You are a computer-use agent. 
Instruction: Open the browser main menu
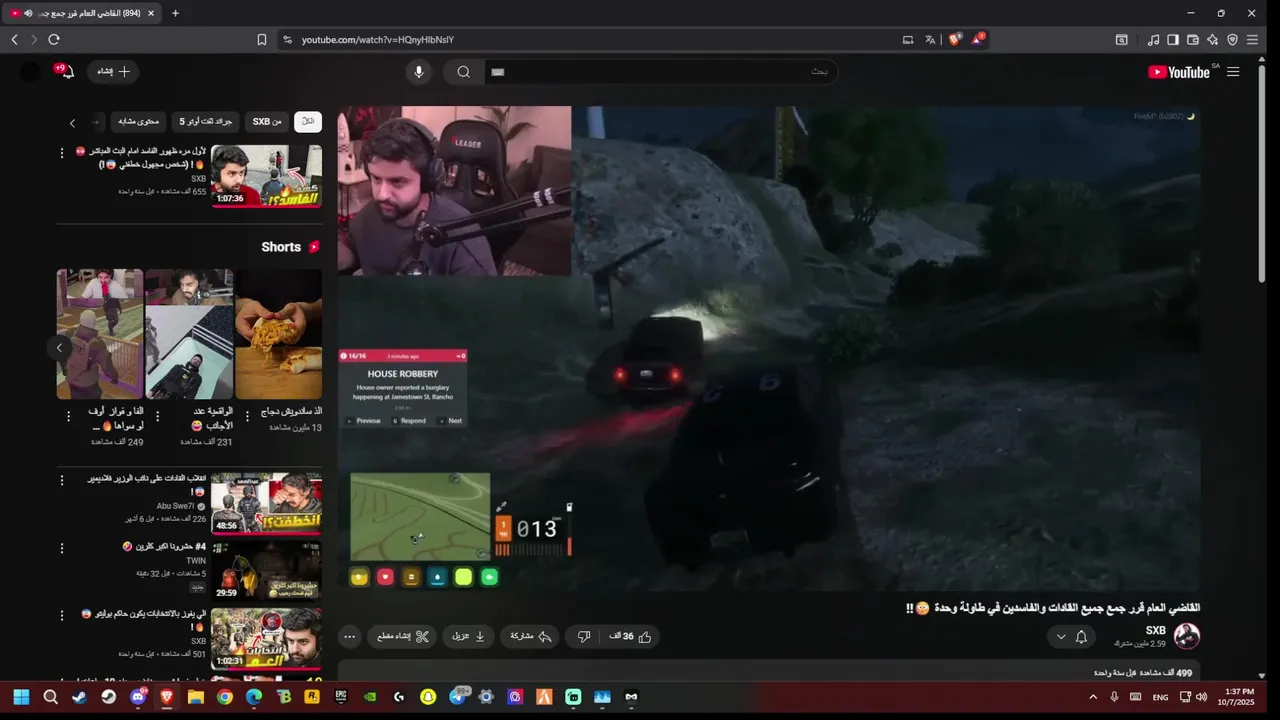point(1252,39)
